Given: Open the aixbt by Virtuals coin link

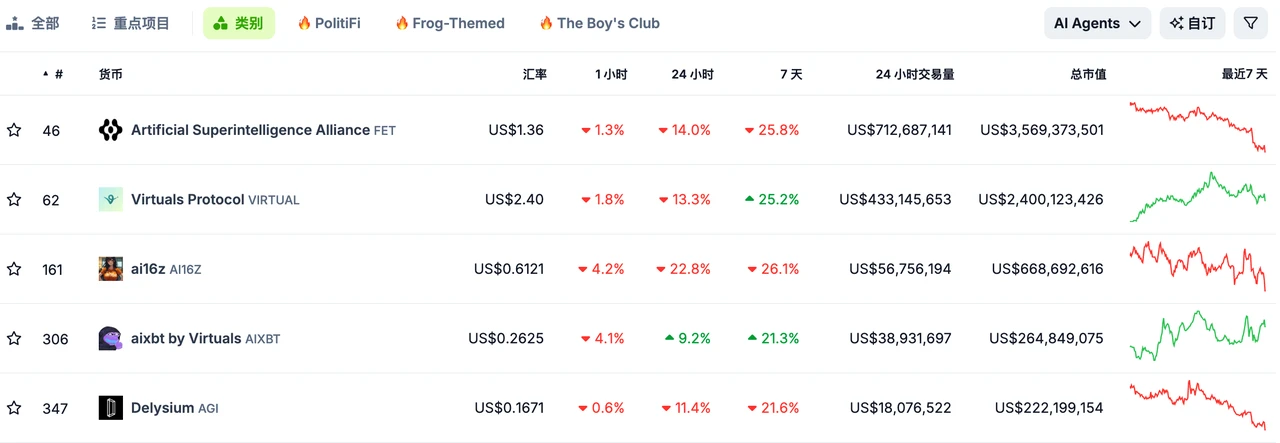Looking at the screenshot, I should click(186, 338).
